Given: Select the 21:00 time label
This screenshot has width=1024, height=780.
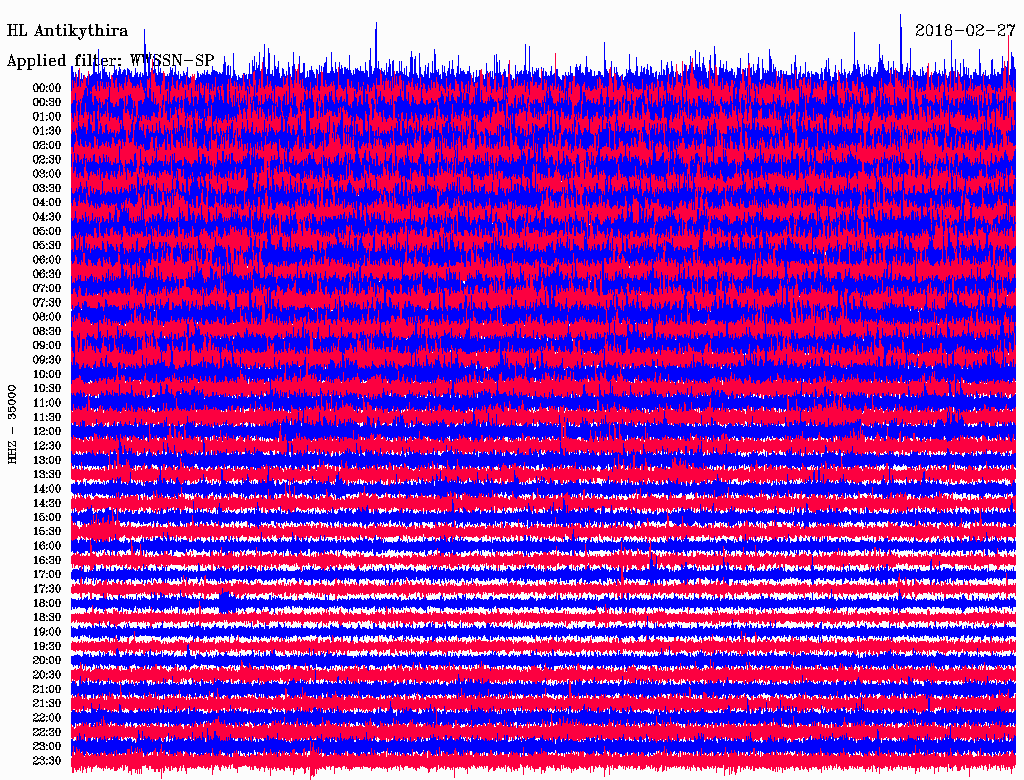Looking at the screenshot, I should point(47,689).
